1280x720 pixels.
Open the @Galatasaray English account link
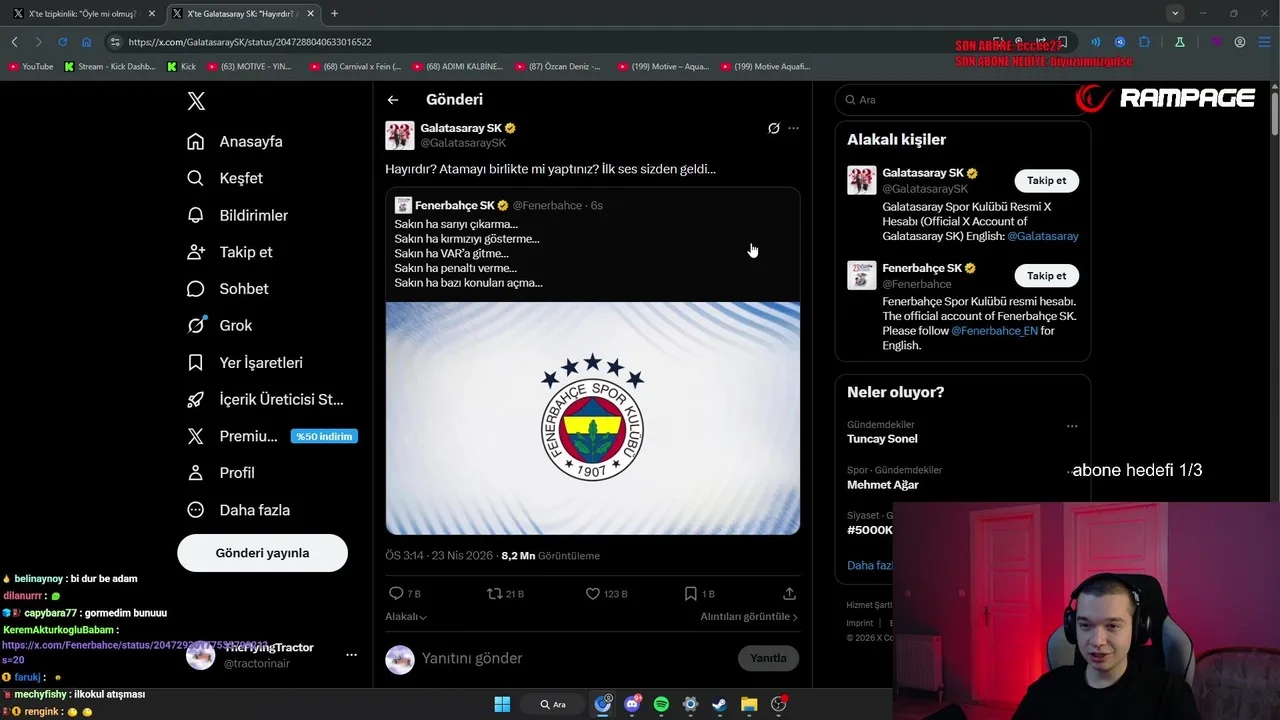(x=1043, y=236)
